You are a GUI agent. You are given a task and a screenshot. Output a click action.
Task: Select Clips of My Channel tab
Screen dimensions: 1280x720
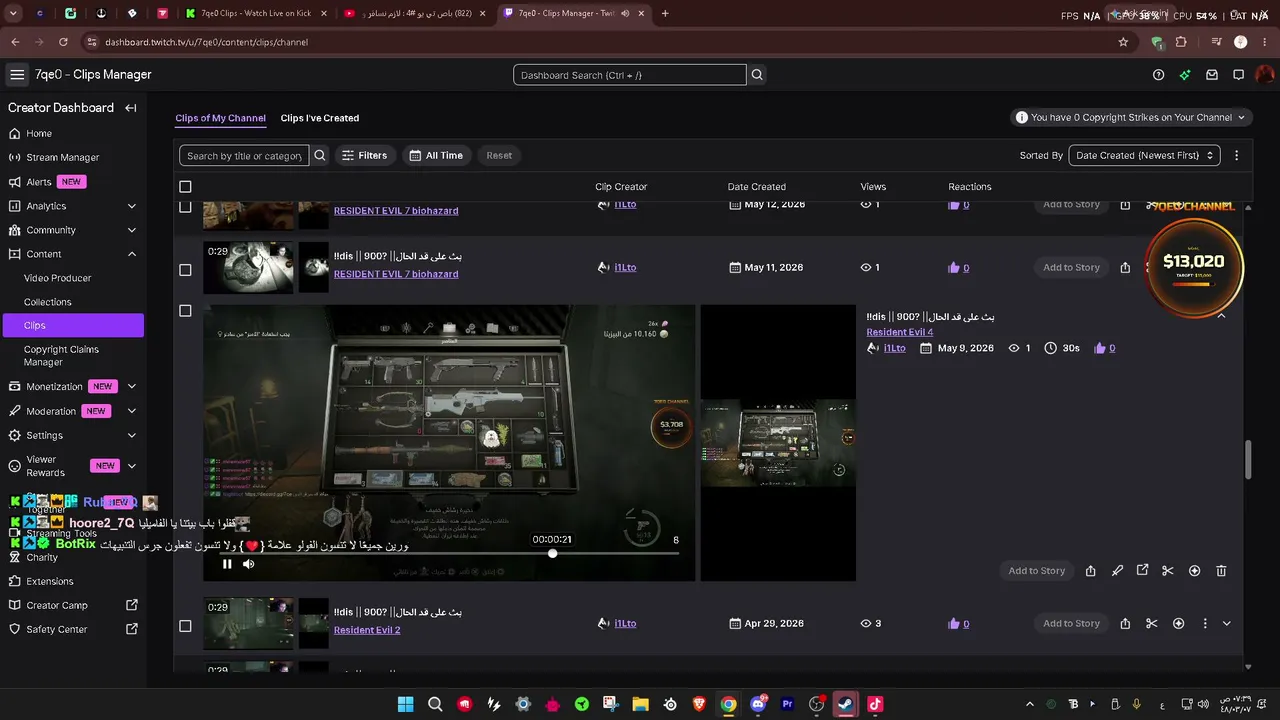[220, 118]
